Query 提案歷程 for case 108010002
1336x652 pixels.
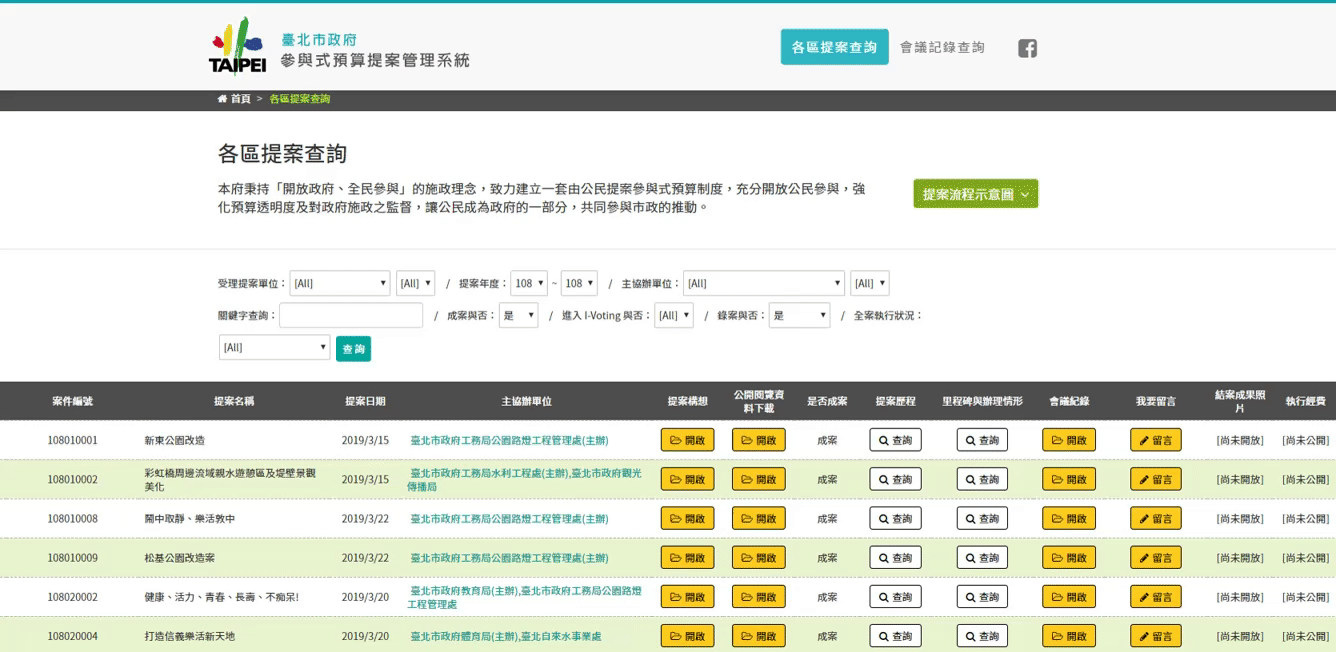point(895,479)
